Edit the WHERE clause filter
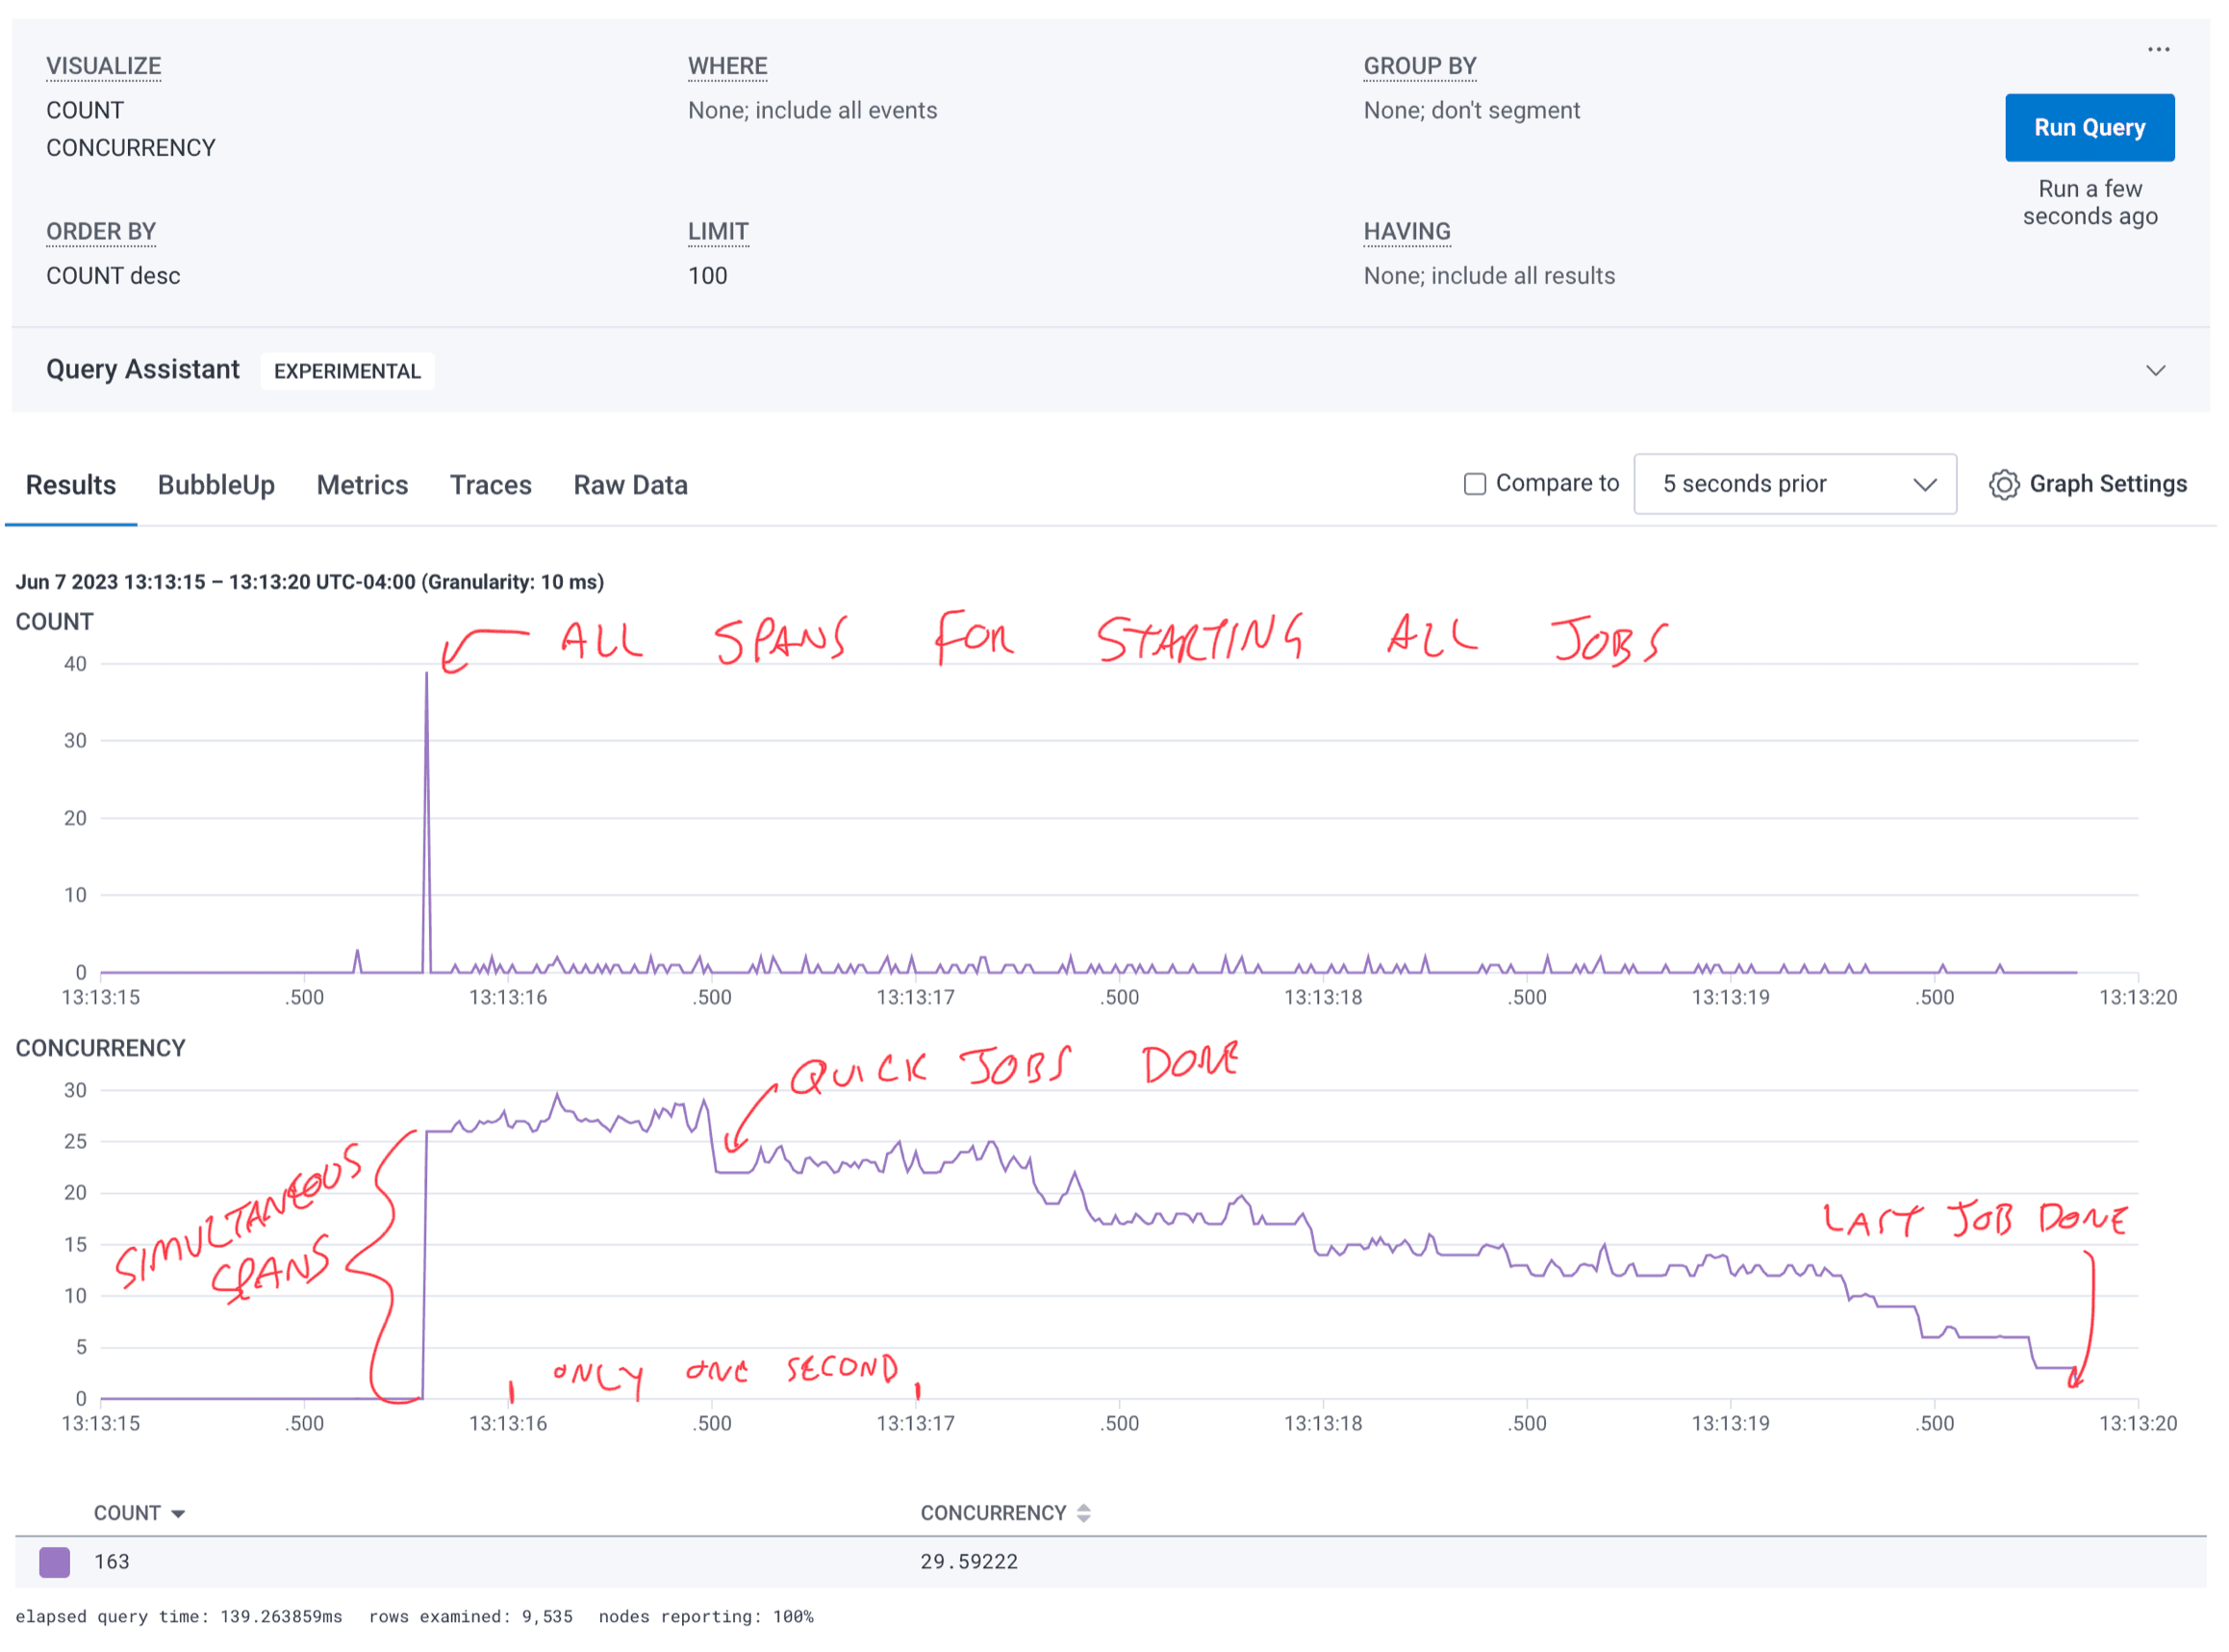The image size is (2229, 1652). (812, 111)
